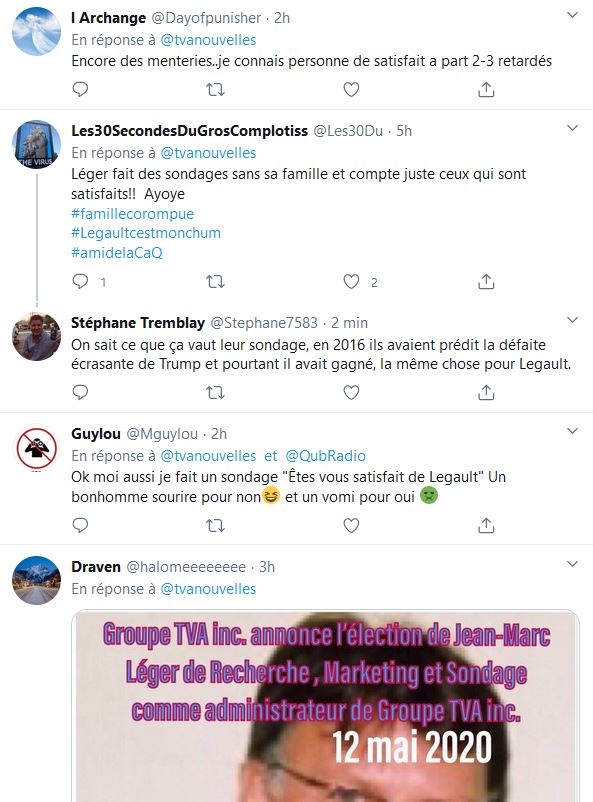593x802 pixels.
Task: Follow the #Legaultcestmonchum hashtag link
Action: pyautogui.click(x=146, y=233)
